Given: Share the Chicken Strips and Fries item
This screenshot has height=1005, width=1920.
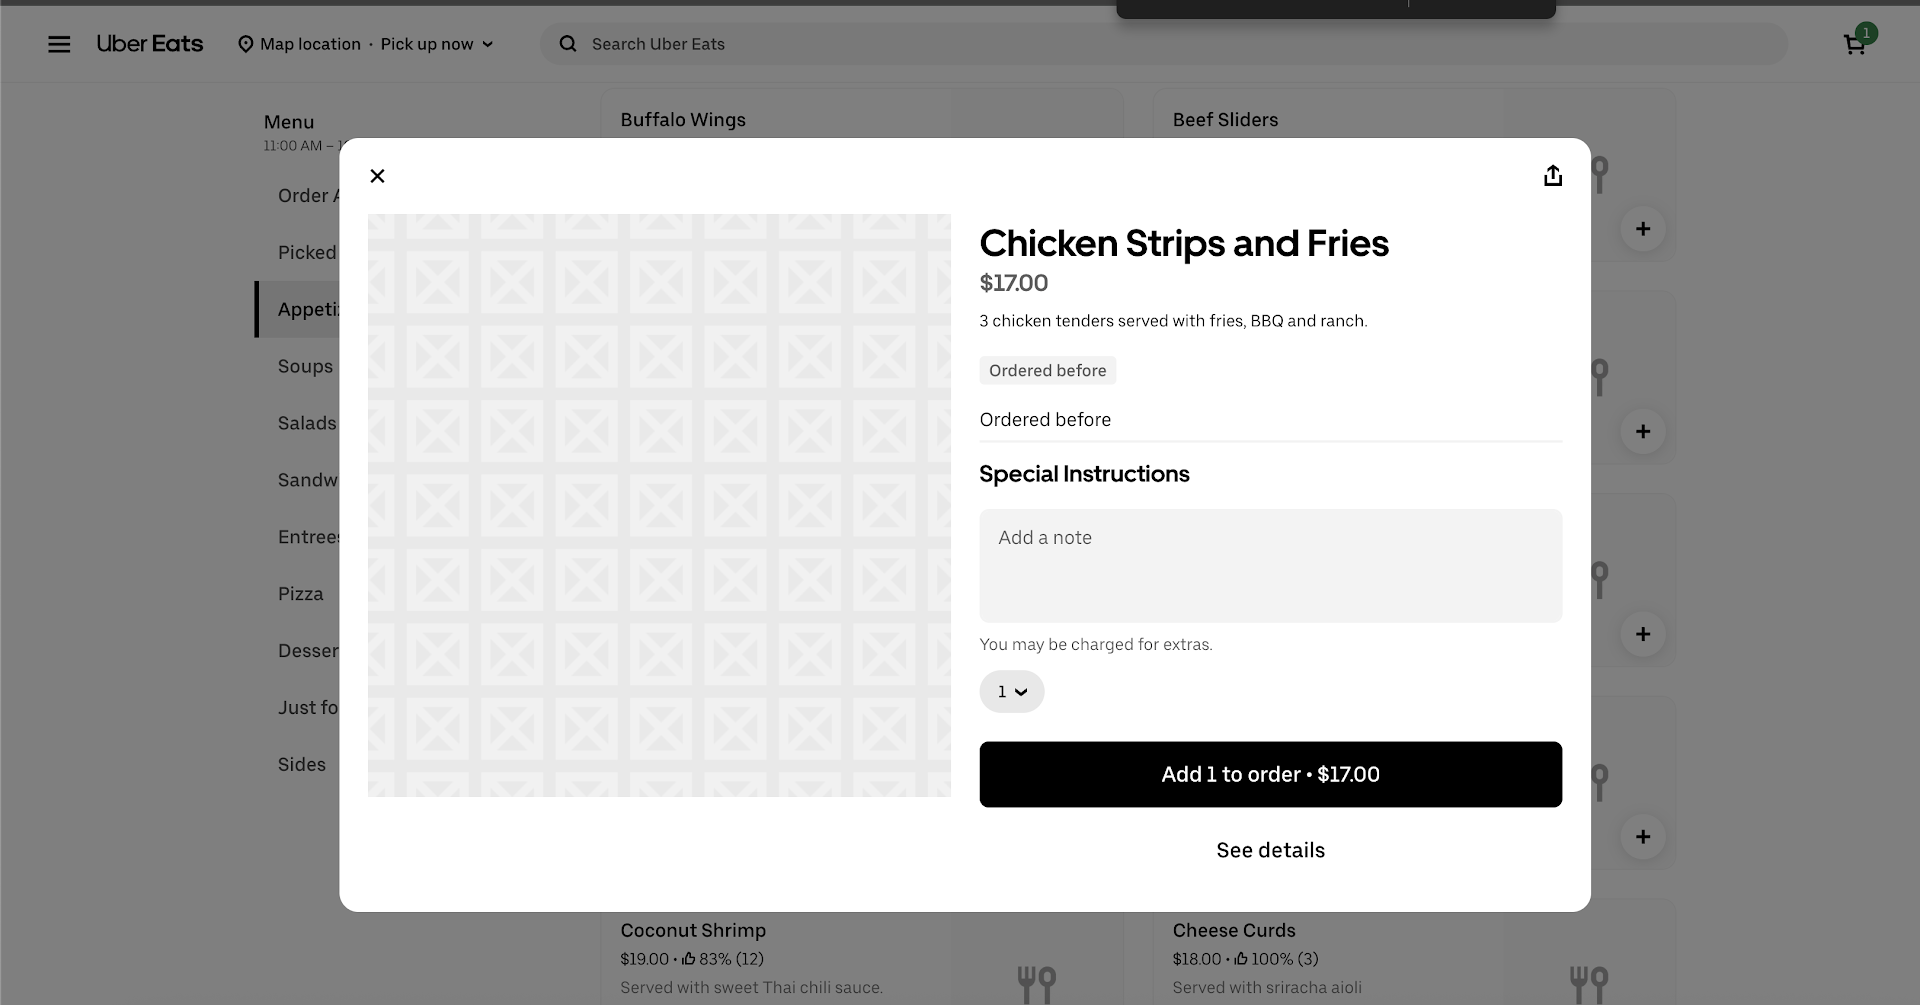Looking at the screenshot, I should pos(1552,176).
